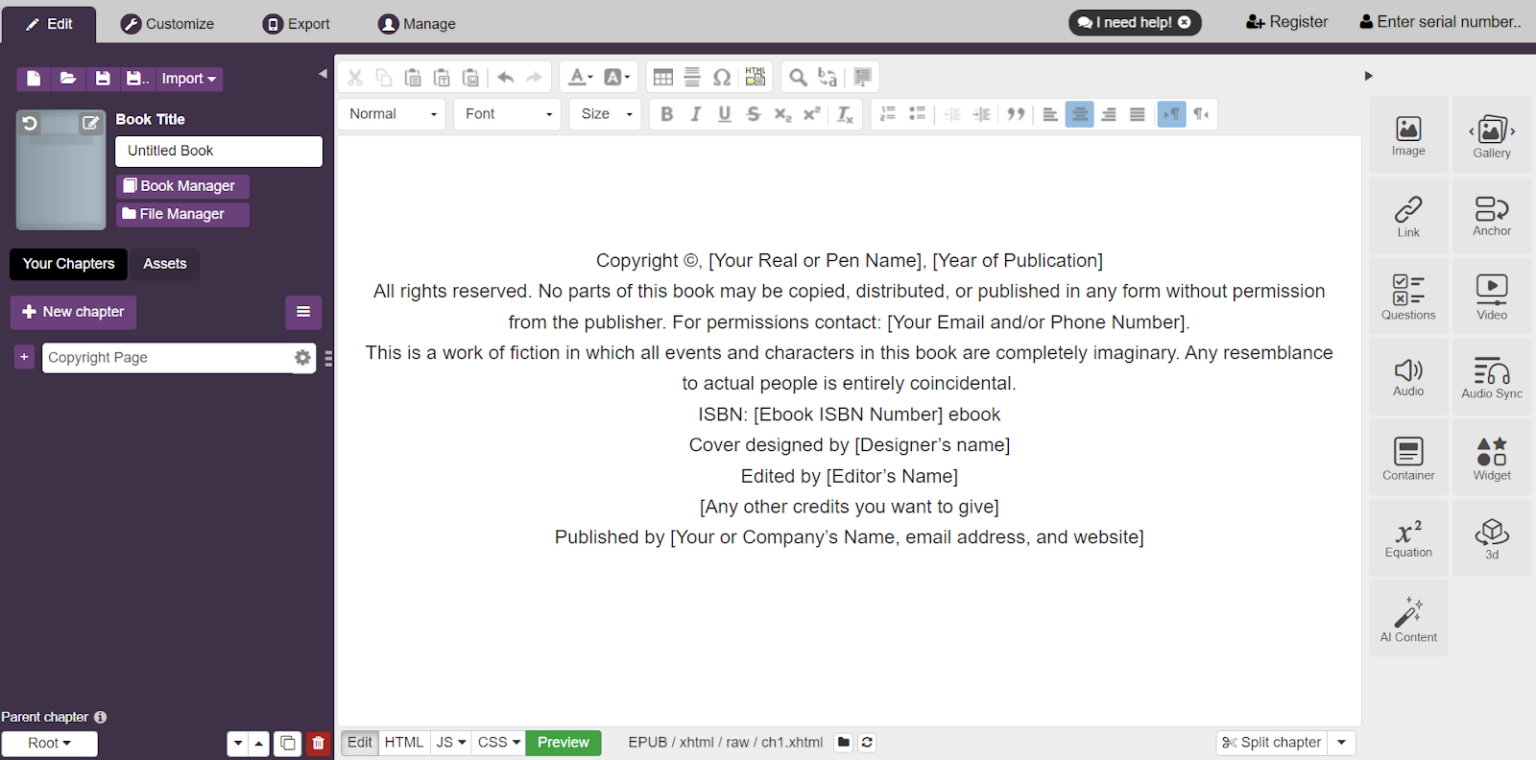Insert an Image element from the sidebar
This screenshot has width=1536, height=760.
point(1408,135)
